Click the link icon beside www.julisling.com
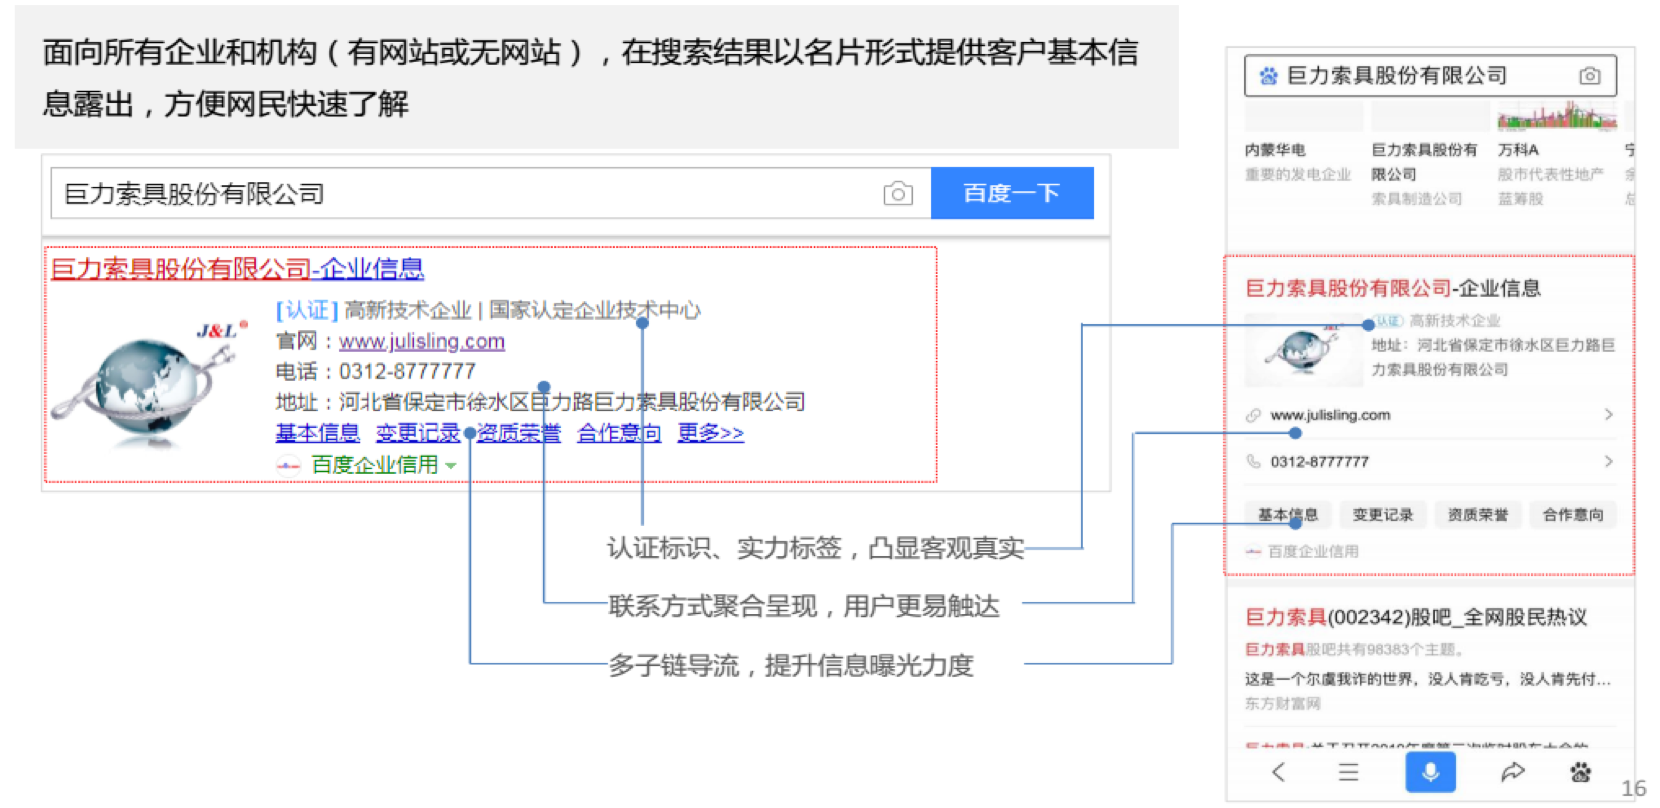 (1253, 415)
